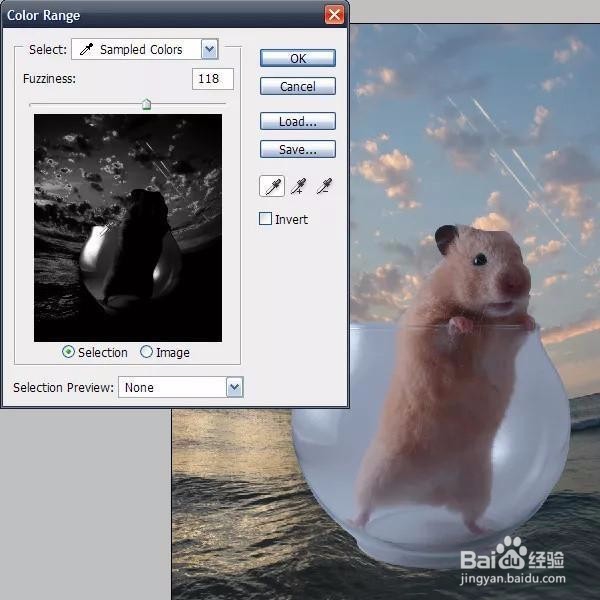Choose the Image radio button
This screenshot has width=600, height=600.
(x=146, y=352)
